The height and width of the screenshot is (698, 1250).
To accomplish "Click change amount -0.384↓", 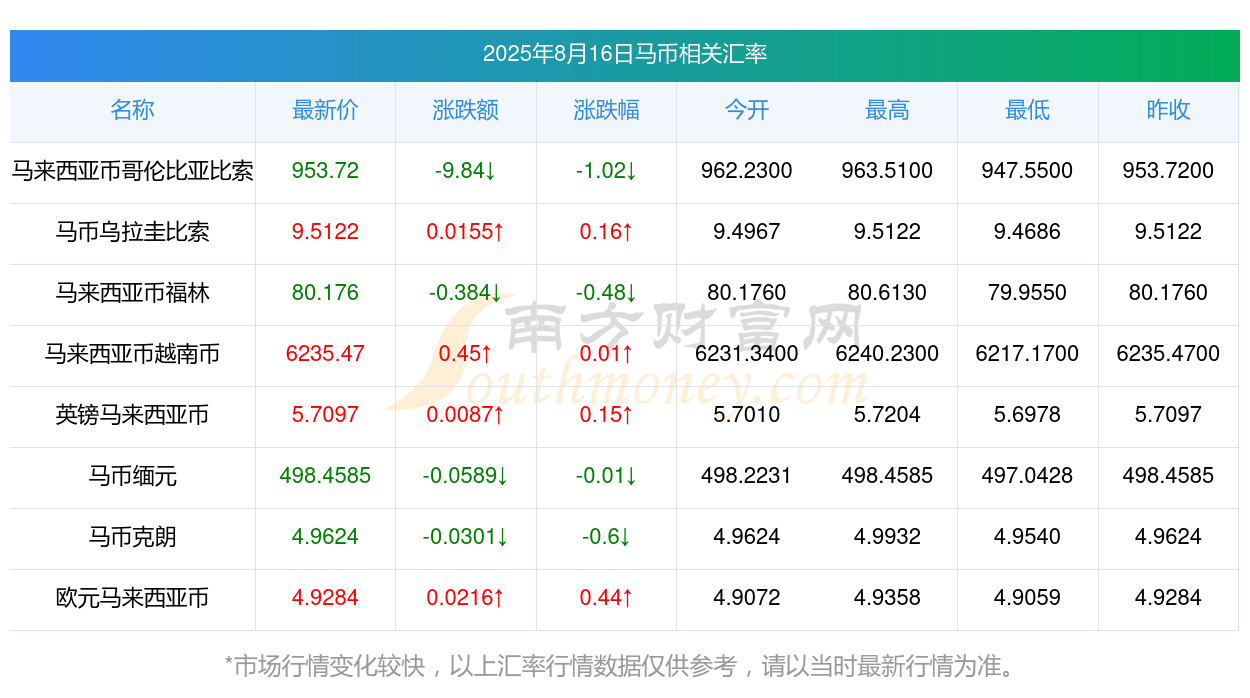I will tap(466, 293).
